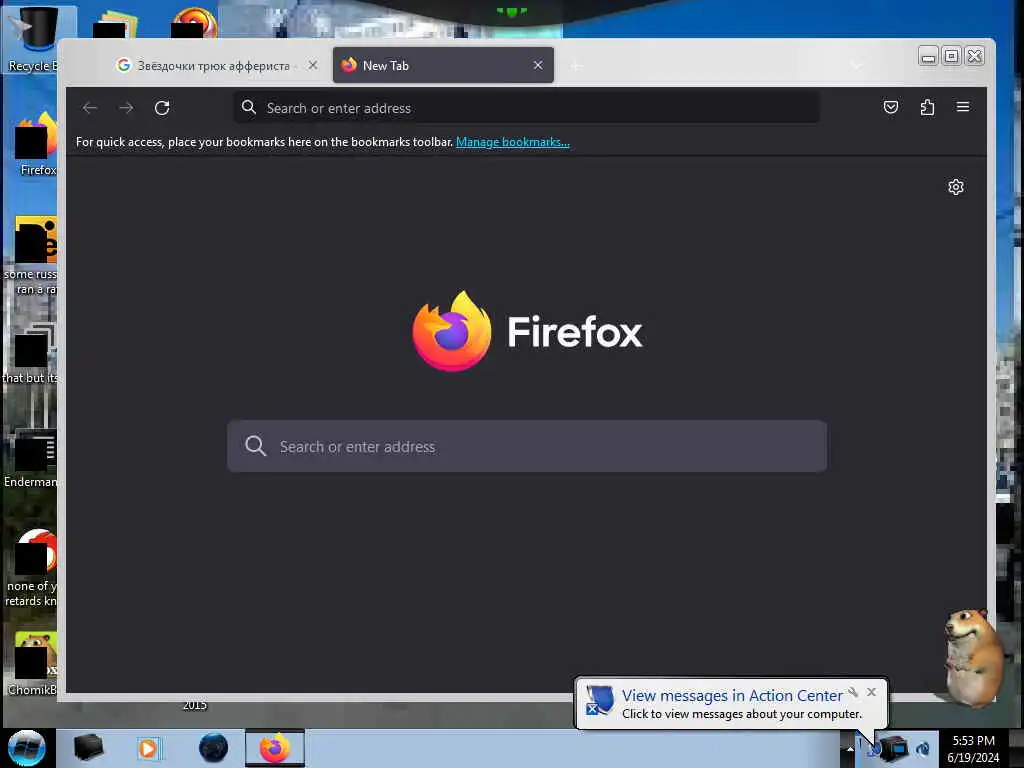Select the New Tab tab
This screenshot has width=1024, height=768.
pyautogui.click(x=443, y=65)
